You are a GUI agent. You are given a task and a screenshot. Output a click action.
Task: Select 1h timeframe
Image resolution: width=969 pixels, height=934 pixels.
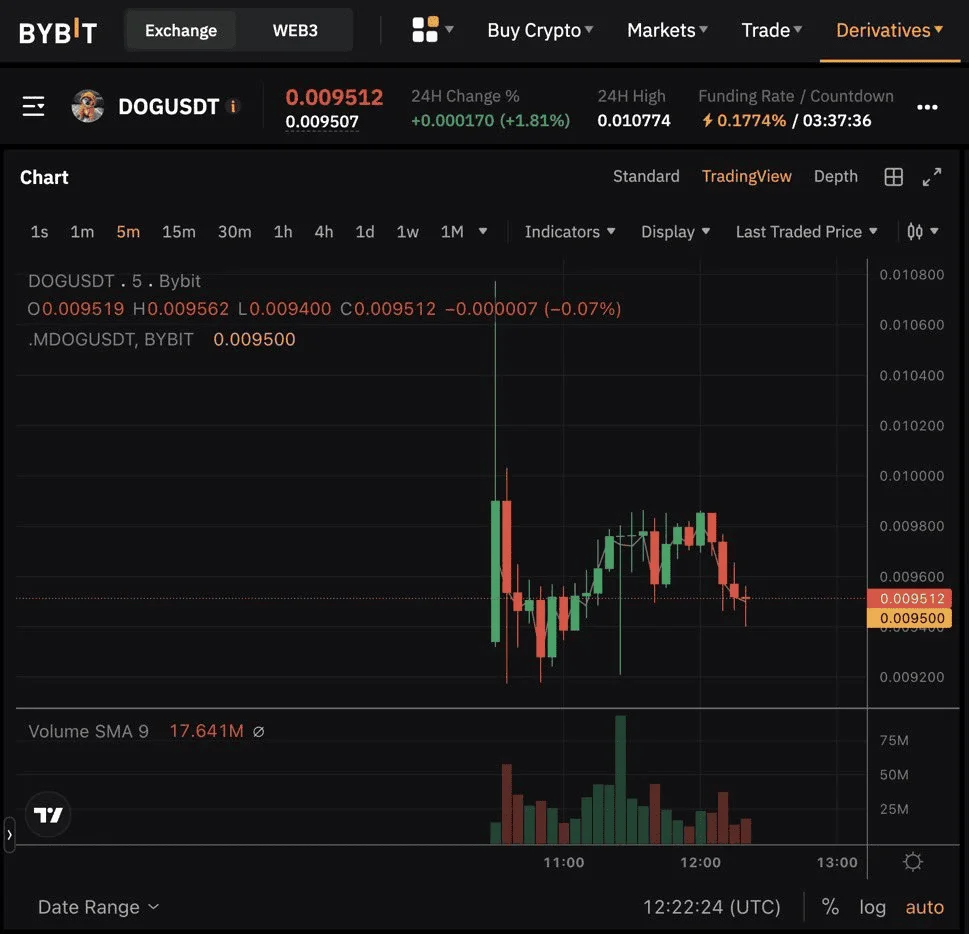283,232
